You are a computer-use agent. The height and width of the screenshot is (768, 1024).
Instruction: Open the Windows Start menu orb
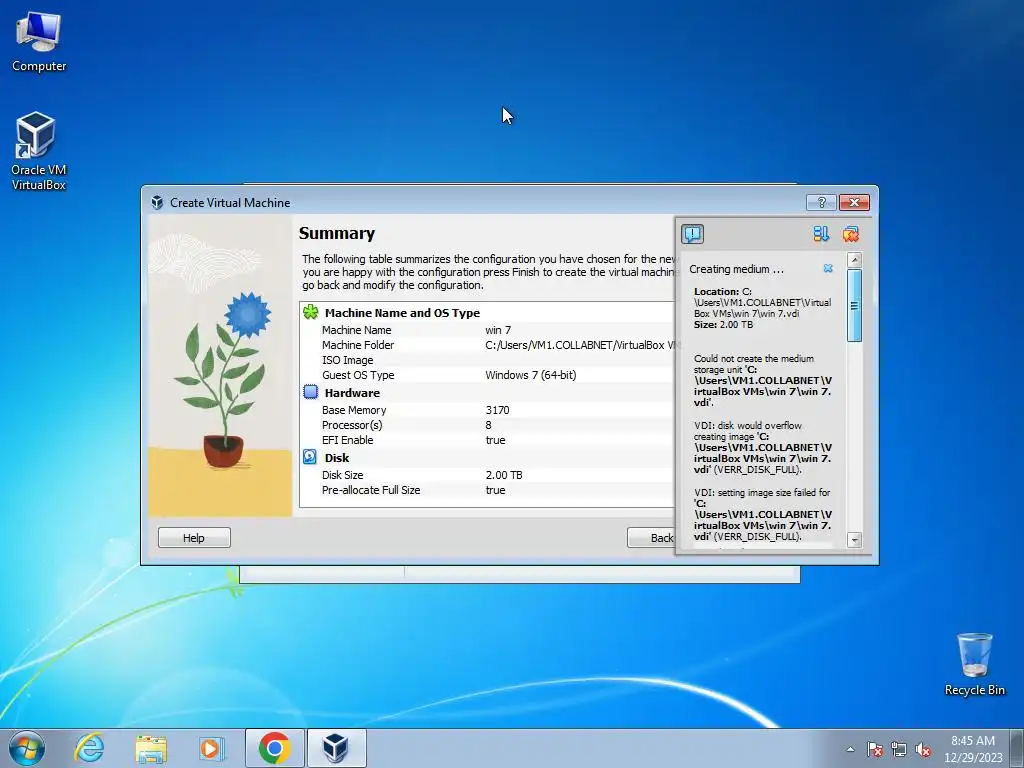(x=27, y=748)
